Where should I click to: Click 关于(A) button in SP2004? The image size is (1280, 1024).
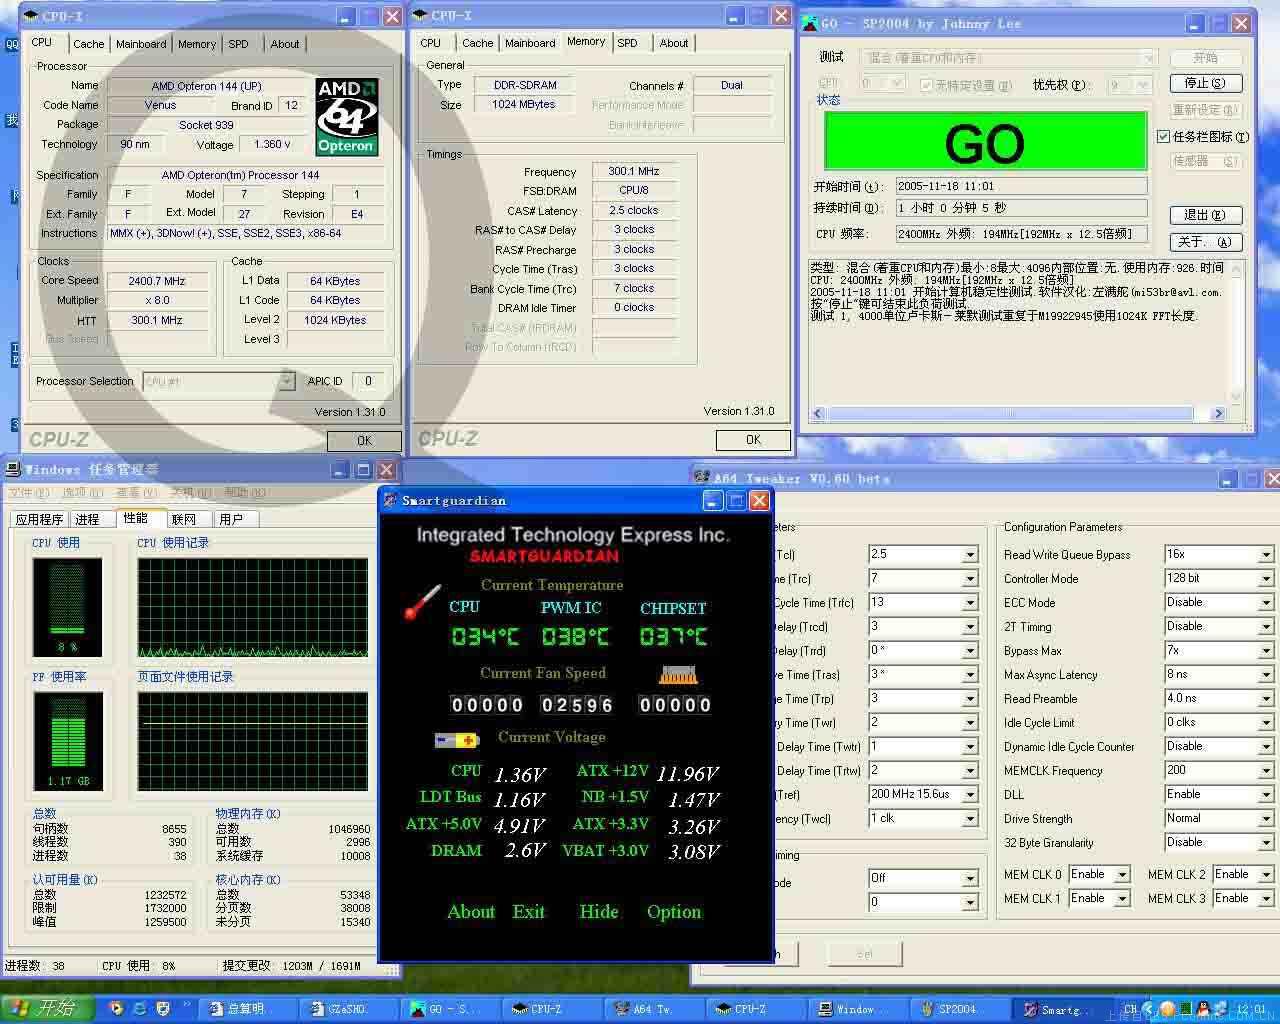coord(1205,242)
